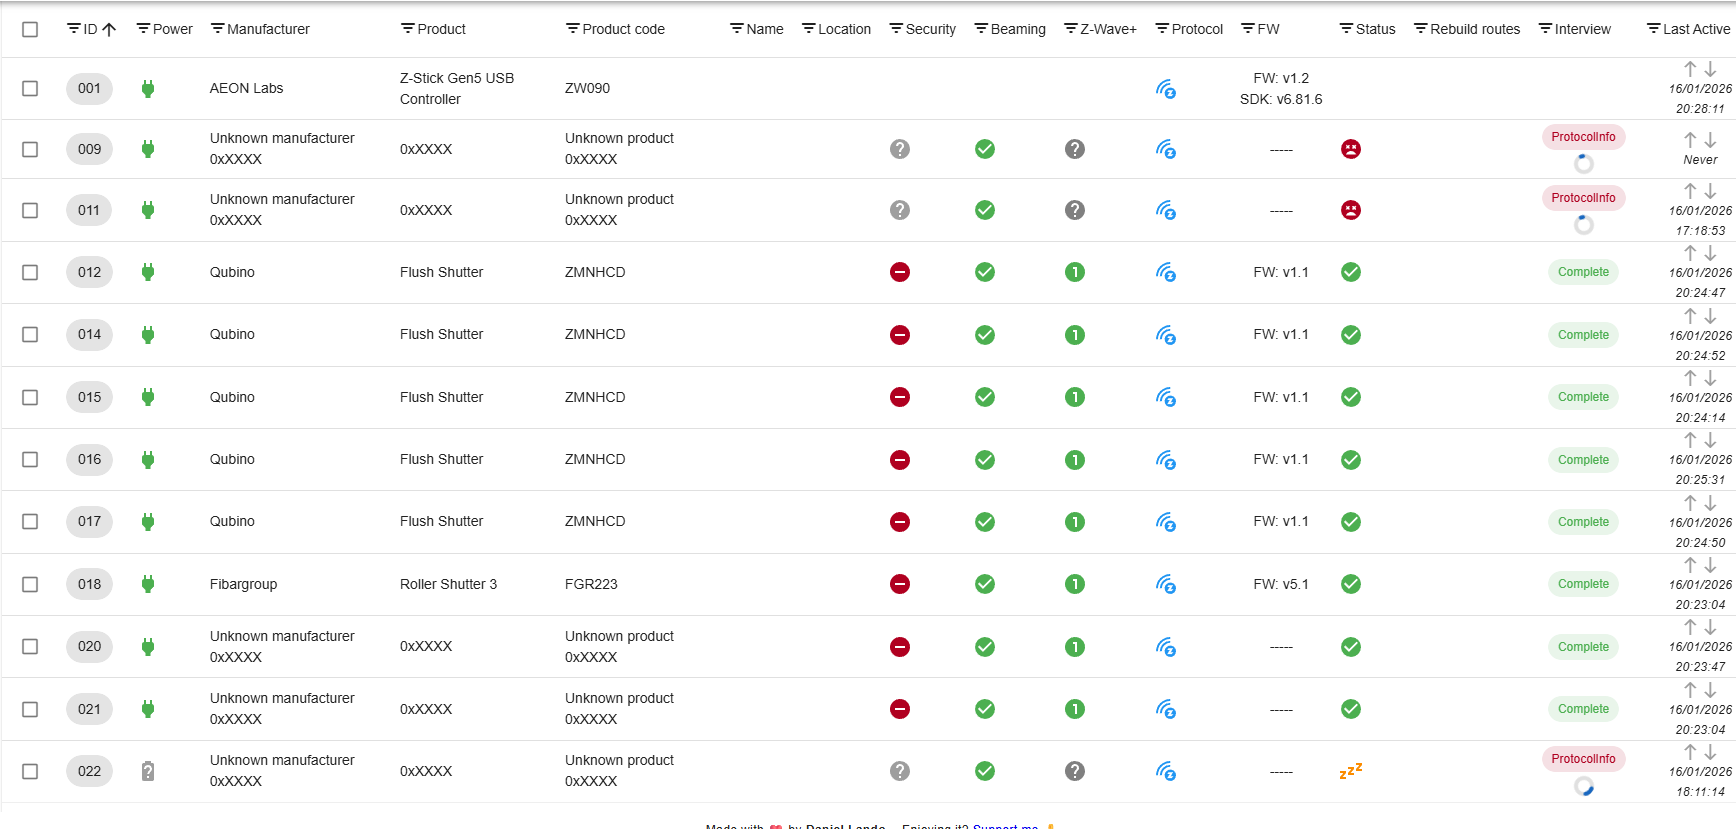
Task: Click the Z-Wave+ version icon for node 015
Action: coord(1075,397)
